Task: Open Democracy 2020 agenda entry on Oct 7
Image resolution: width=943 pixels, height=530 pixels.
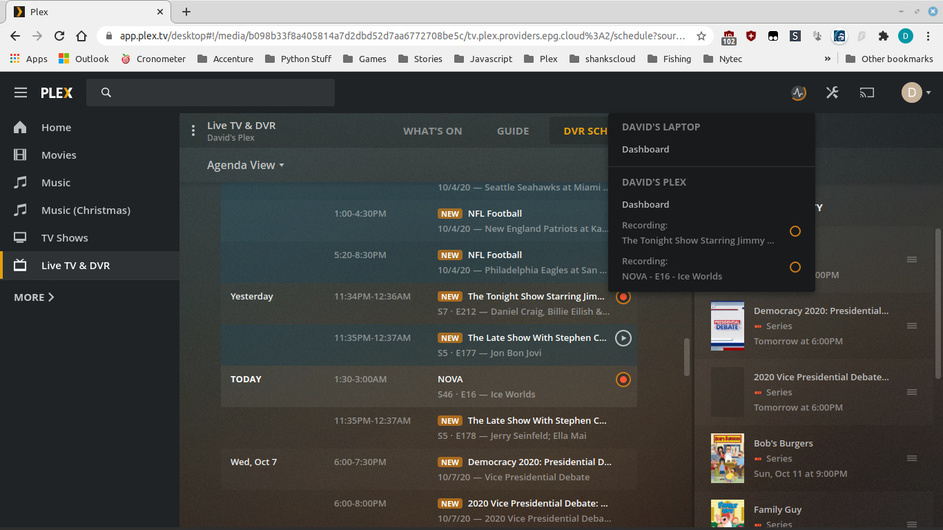Action: 429,469
